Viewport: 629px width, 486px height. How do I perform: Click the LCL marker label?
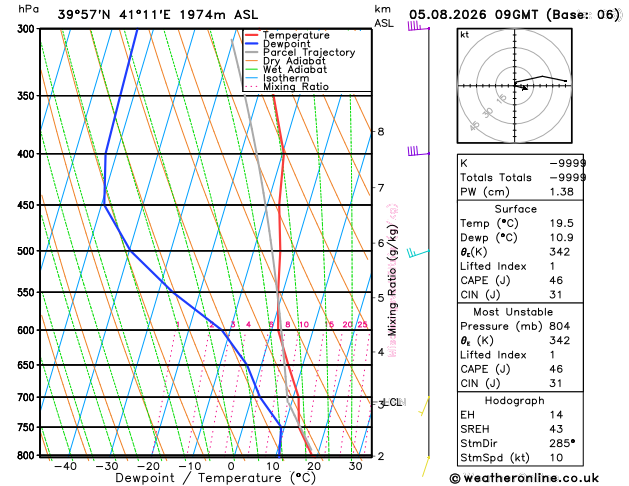point(392,402)
